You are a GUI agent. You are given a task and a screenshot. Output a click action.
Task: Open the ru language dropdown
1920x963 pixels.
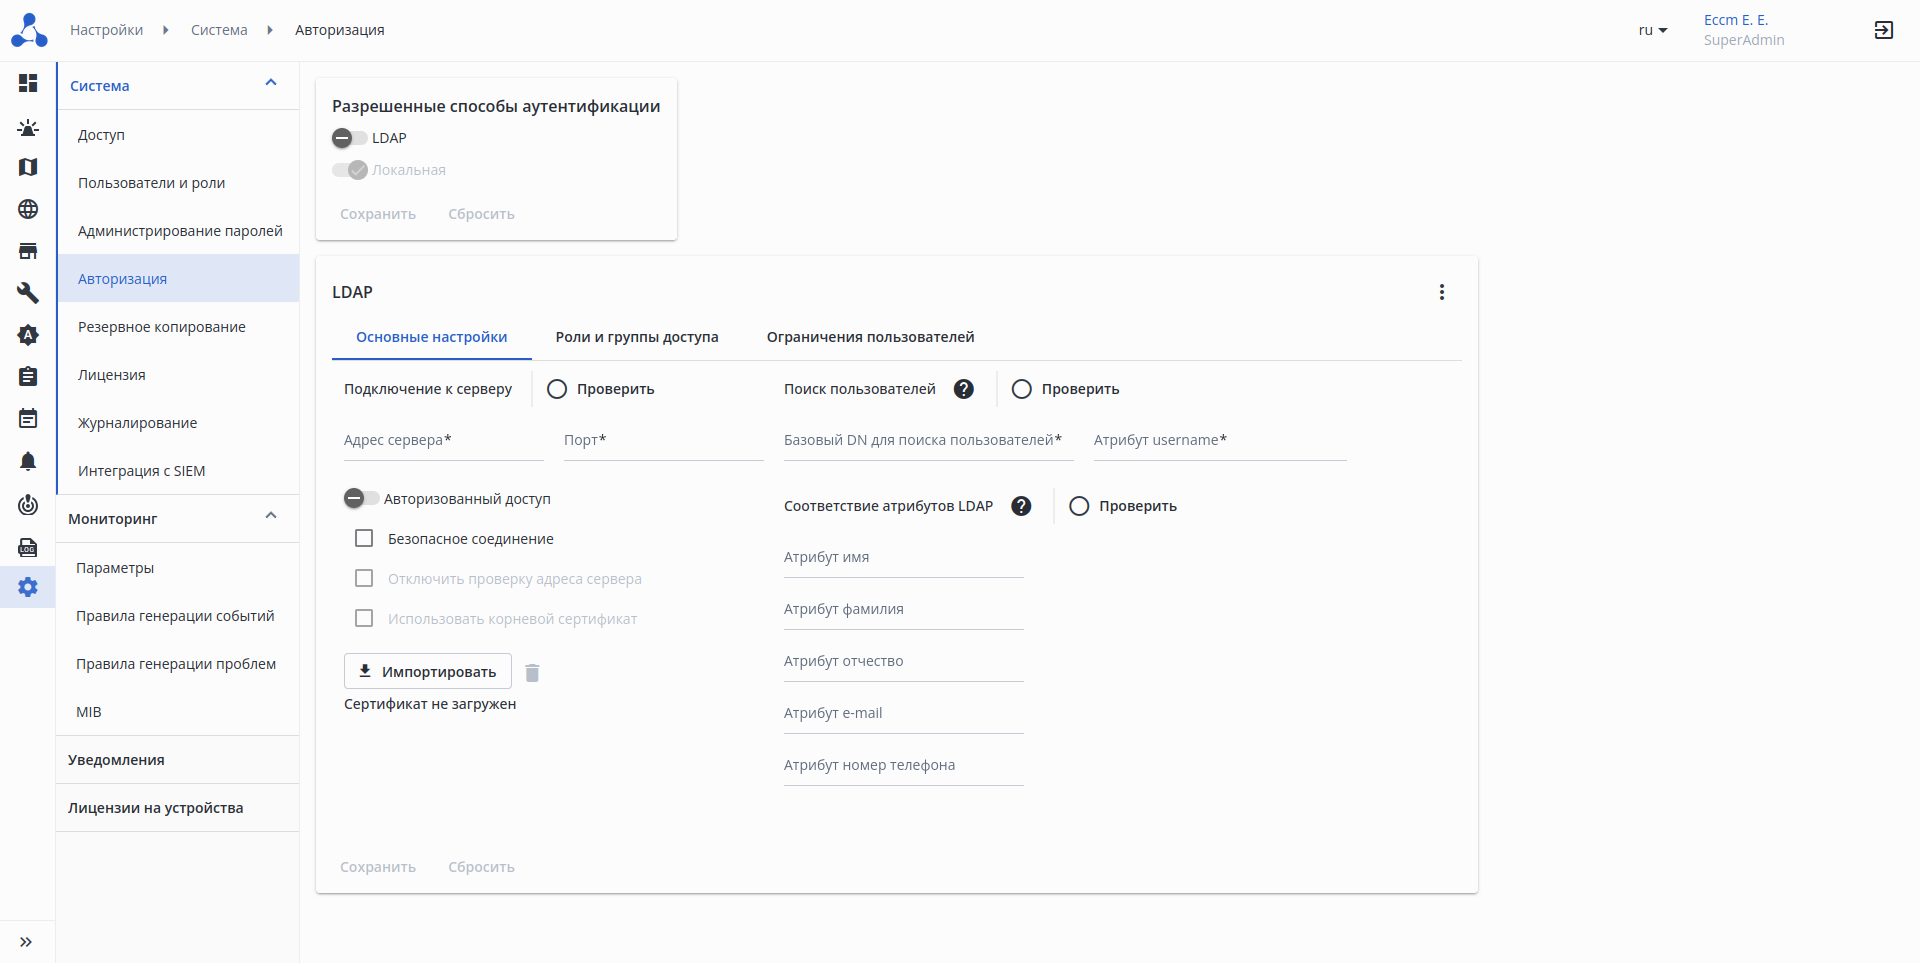click(1652, 30)
